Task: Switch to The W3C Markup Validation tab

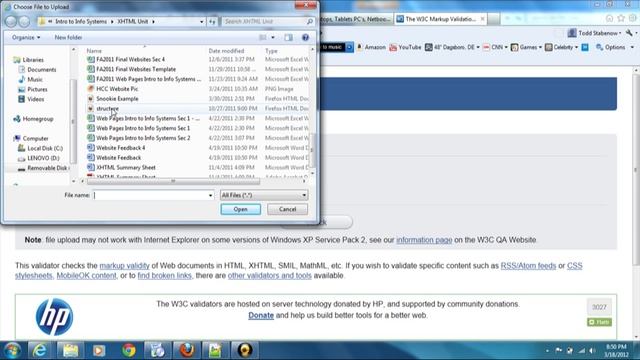Action: point(440,19)
